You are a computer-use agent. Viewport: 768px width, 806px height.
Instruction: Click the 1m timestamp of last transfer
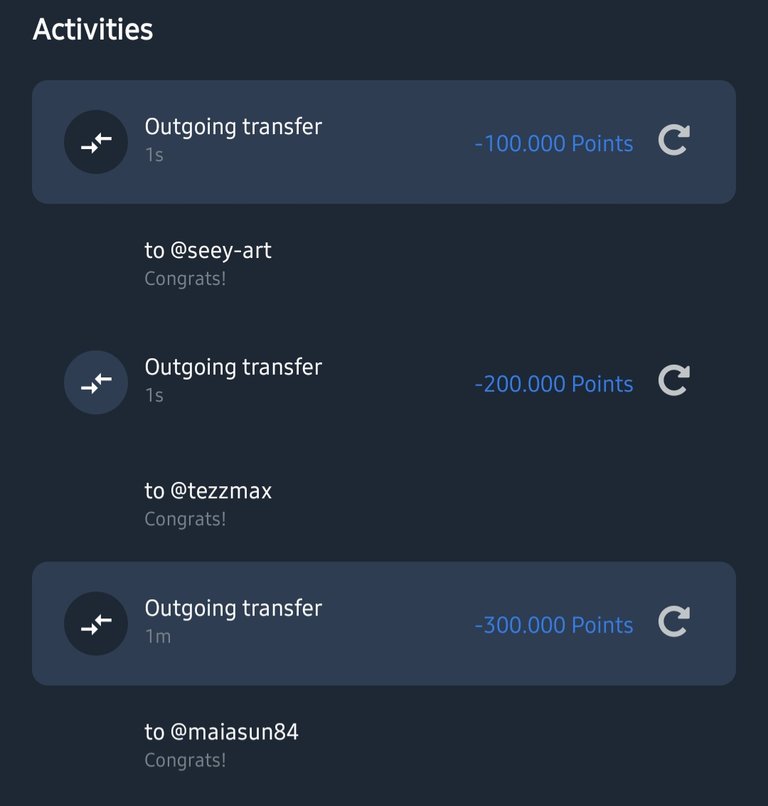158,636
